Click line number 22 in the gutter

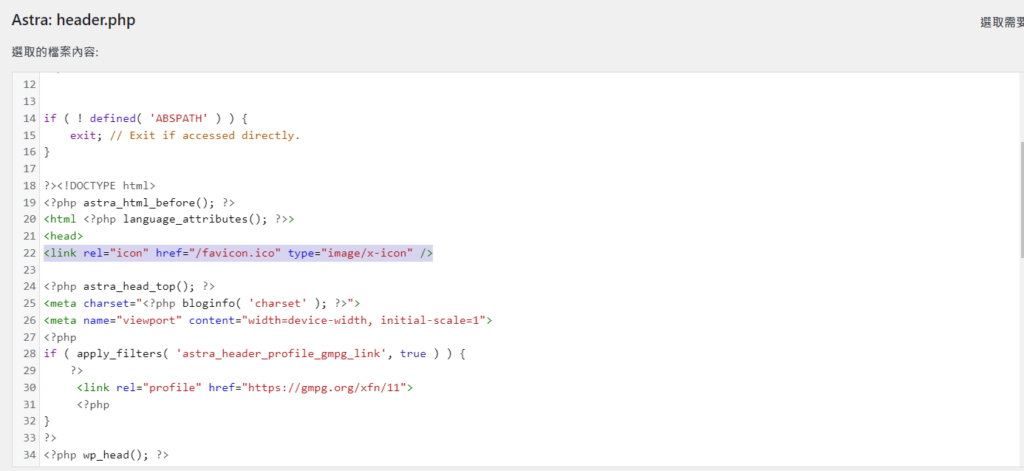pyautogui.click(x=27, y=253)
